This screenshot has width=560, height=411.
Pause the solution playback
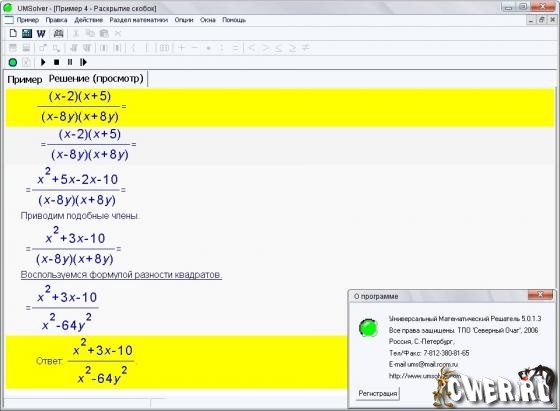click(70, 62)
